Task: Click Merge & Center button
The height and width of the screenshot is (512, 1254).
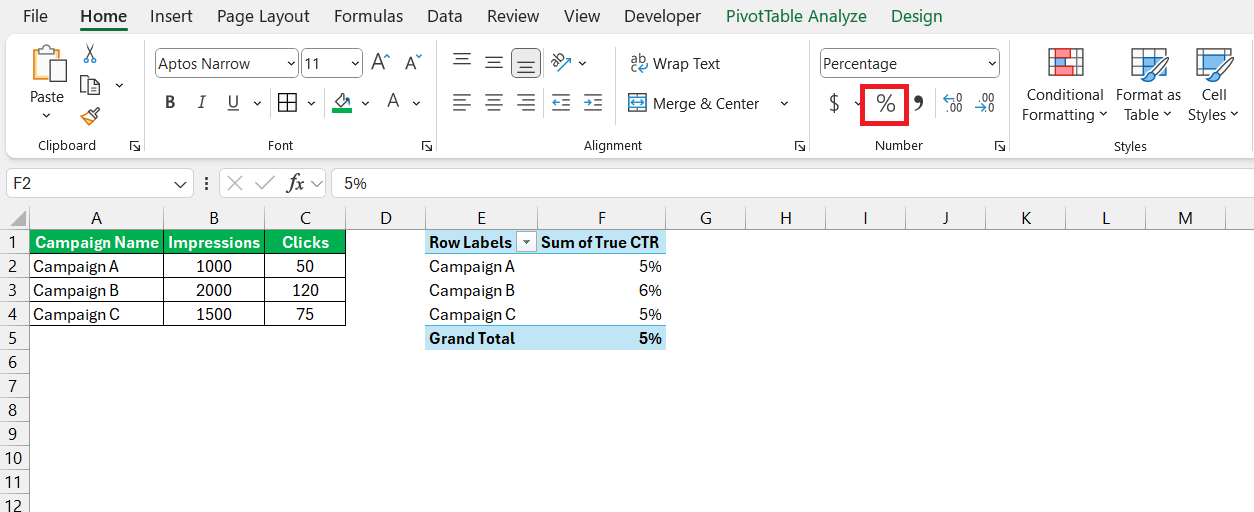Action: [696, 103]
